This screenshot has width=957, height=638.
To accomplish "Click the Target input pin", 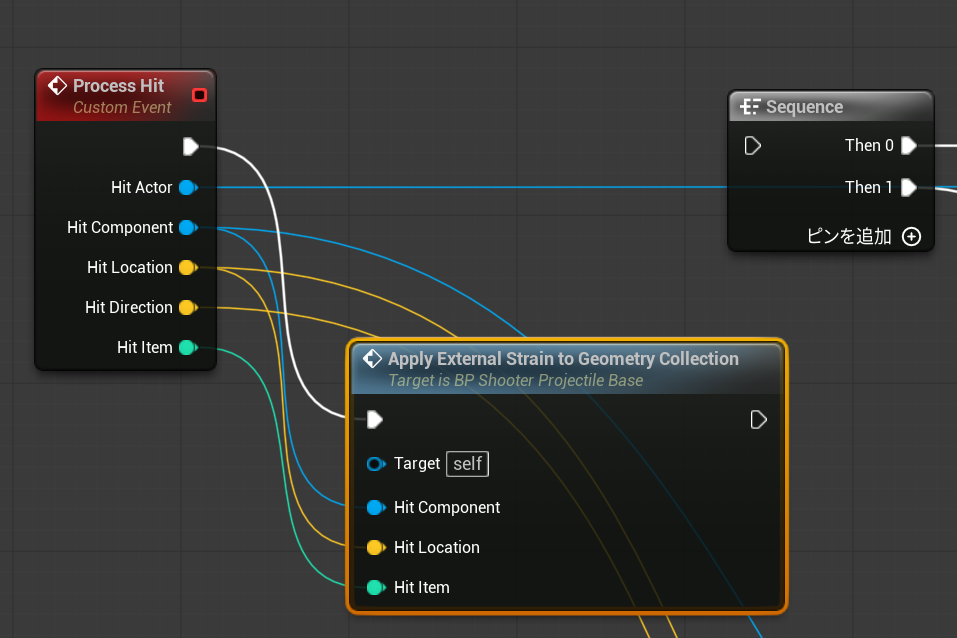I will point(375,464).
